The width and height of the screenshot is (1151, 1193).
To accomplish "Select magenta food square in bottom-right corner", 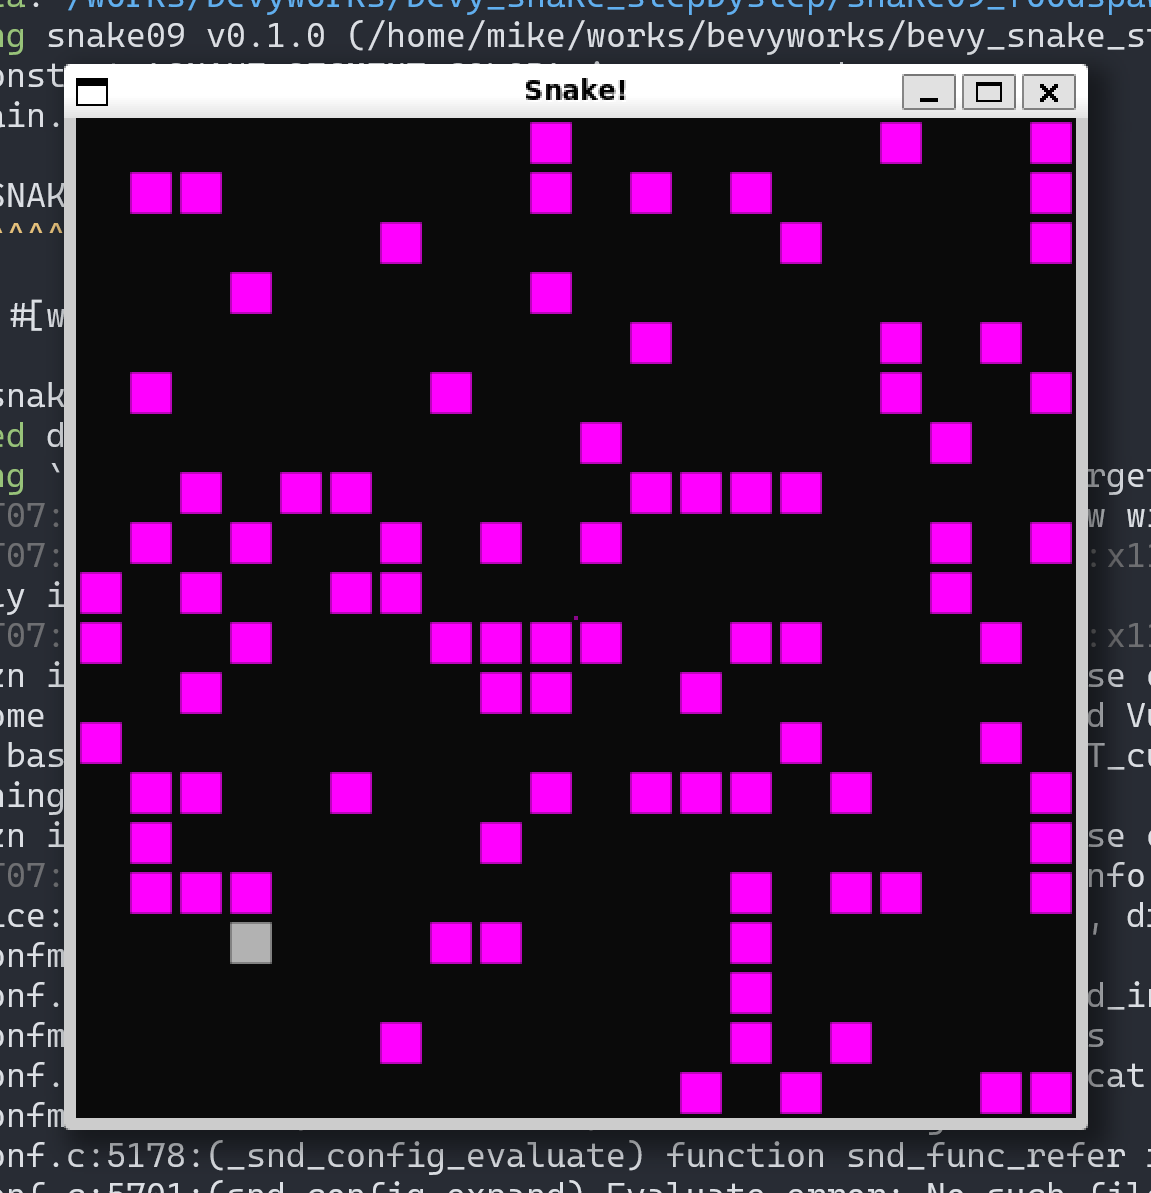I will pyautogui.click(x=1051, y=1093).
